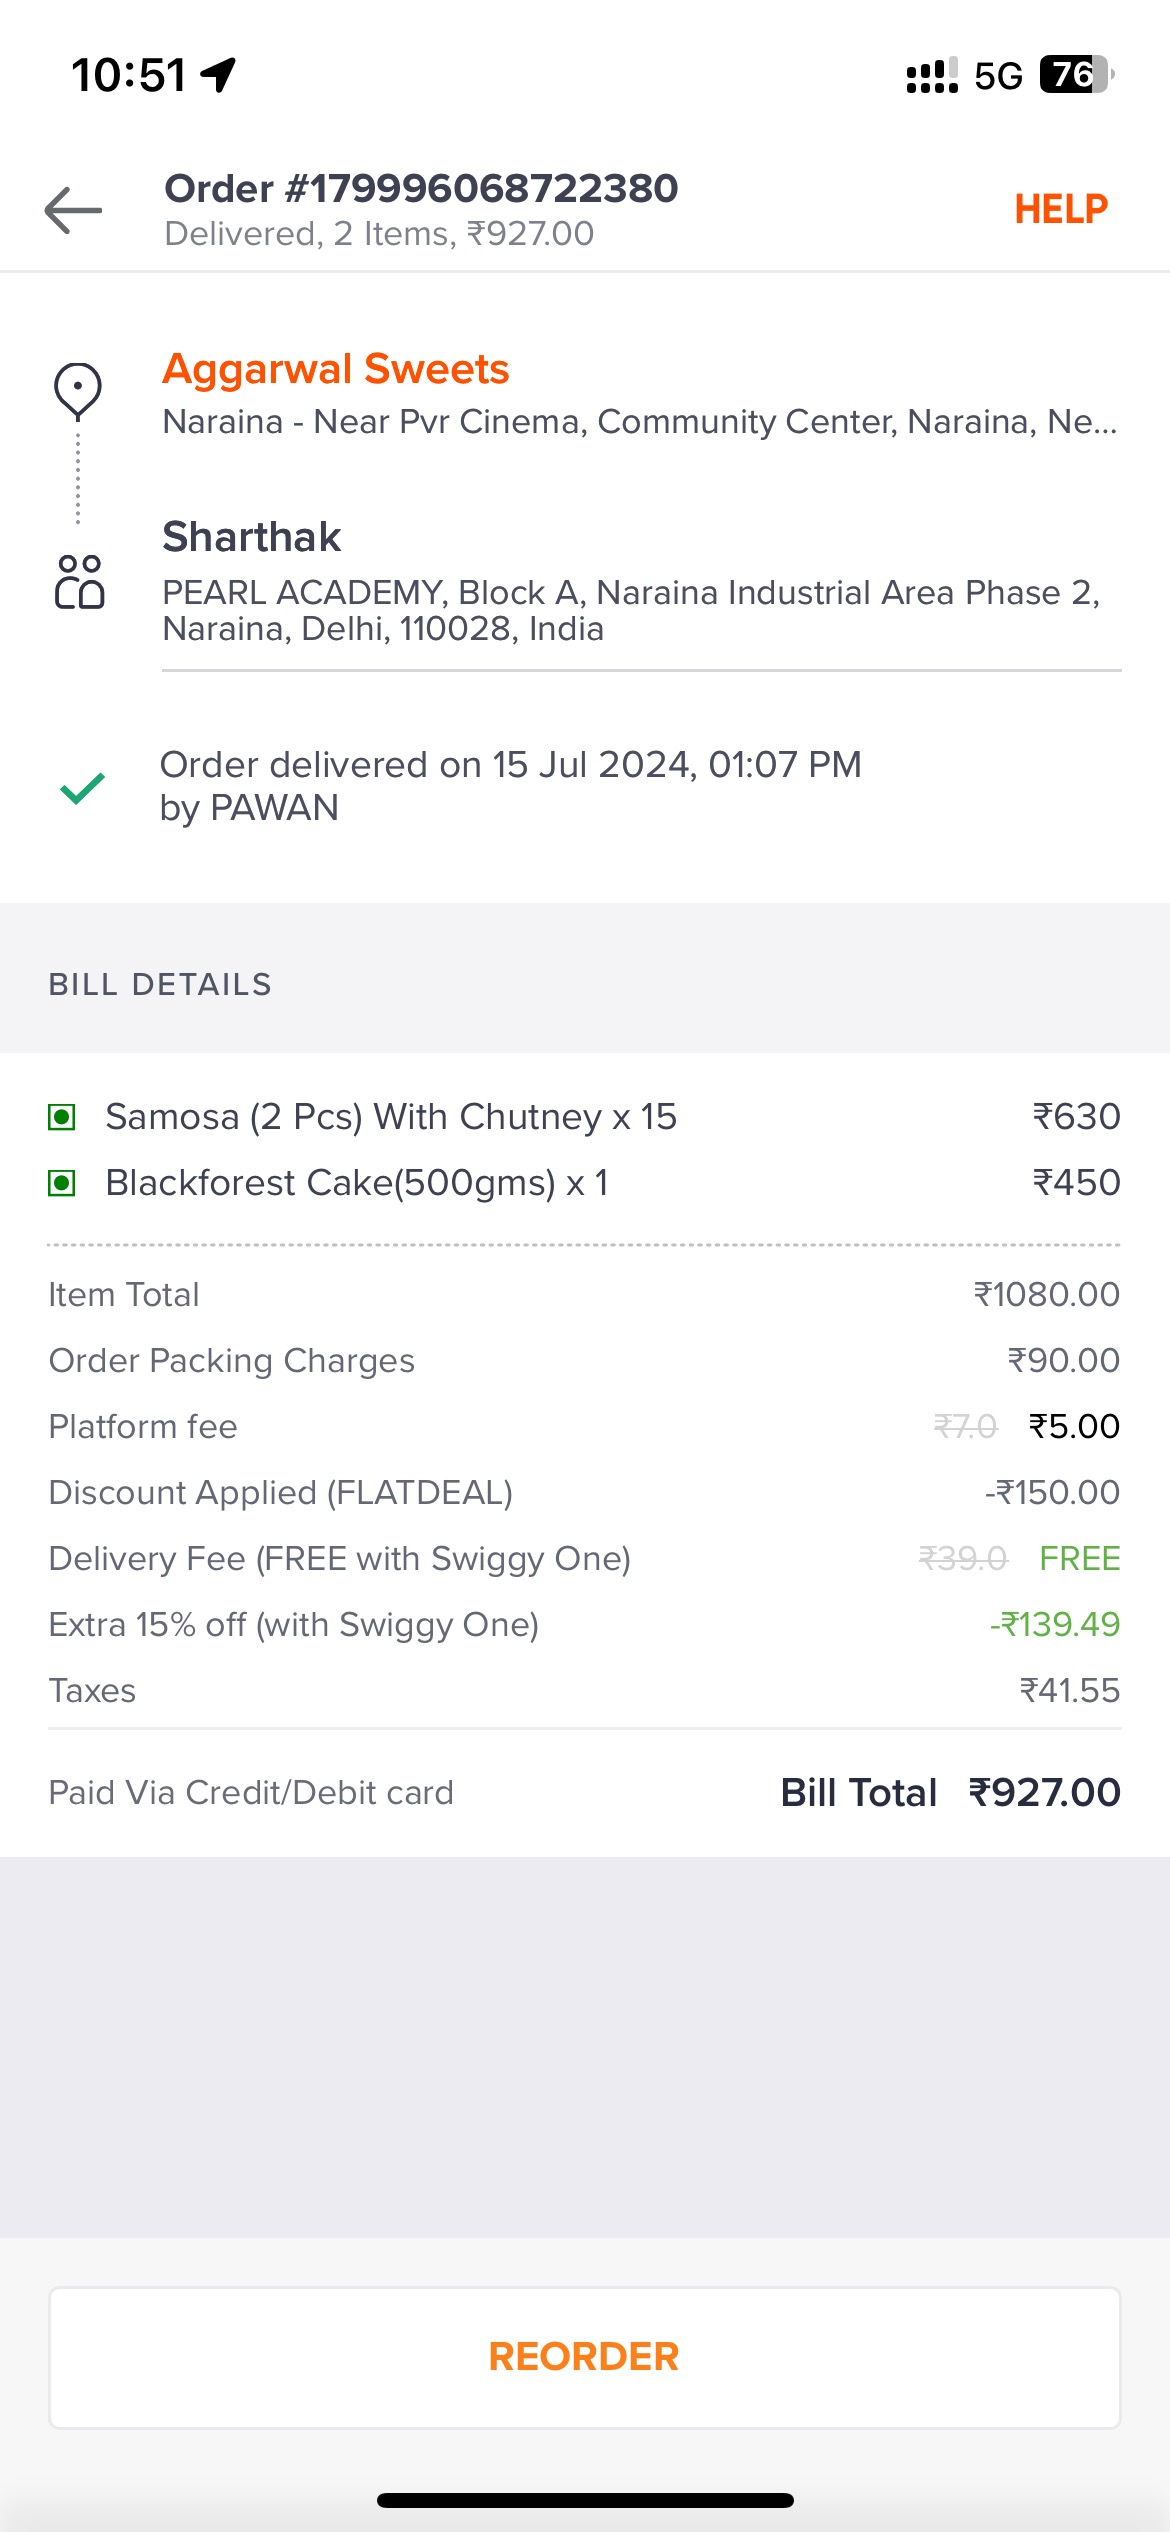
Task: Tap the location arrow in status bar
Action: 218,75
